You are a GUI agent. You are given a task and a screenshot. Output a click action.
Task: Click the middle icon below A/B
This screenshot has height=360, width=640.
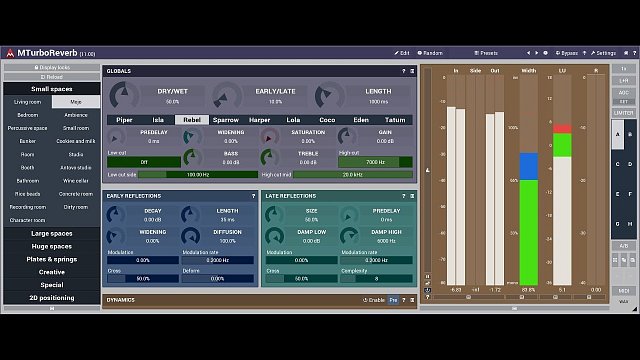coord(624,260)
